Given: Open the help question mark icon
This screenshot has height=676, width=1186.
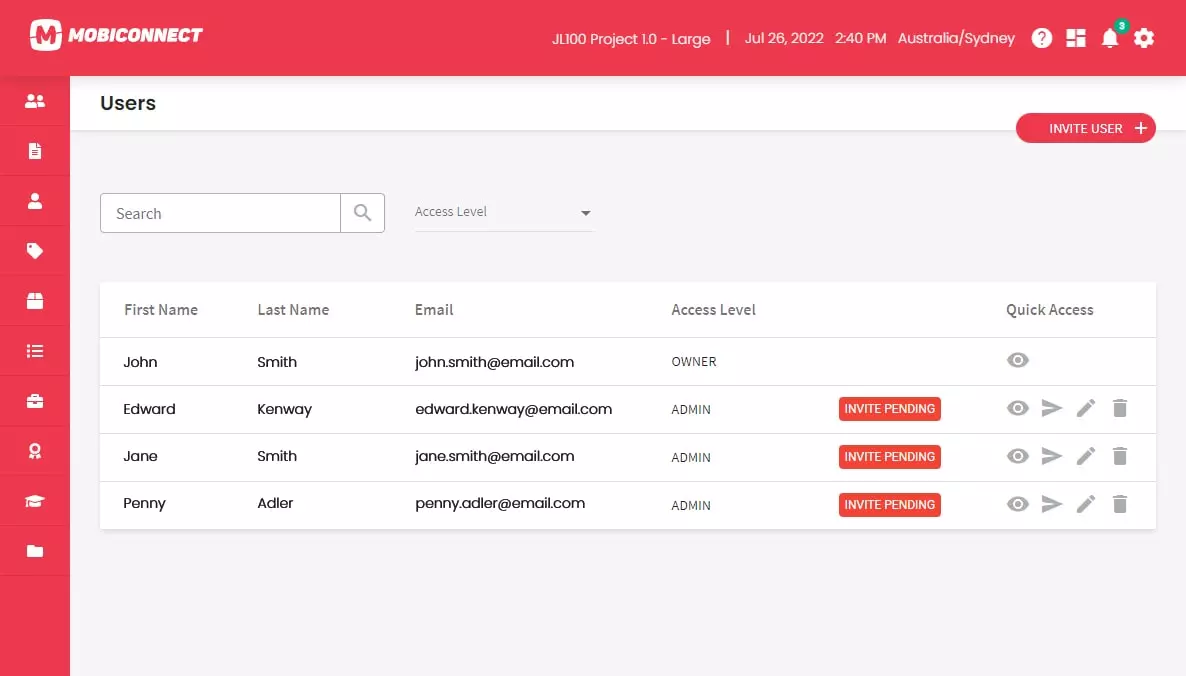Looking at the screenshot, I should 1042,38.
